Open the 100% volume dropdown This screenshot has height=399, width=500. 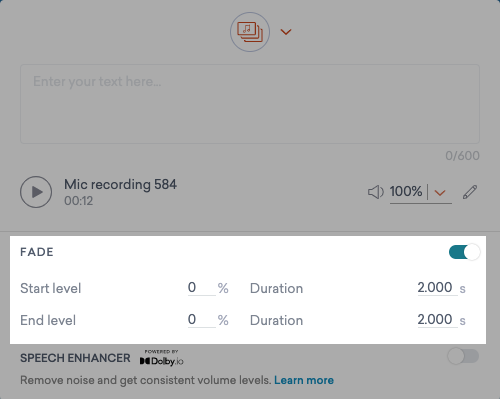tap(440, 193)
